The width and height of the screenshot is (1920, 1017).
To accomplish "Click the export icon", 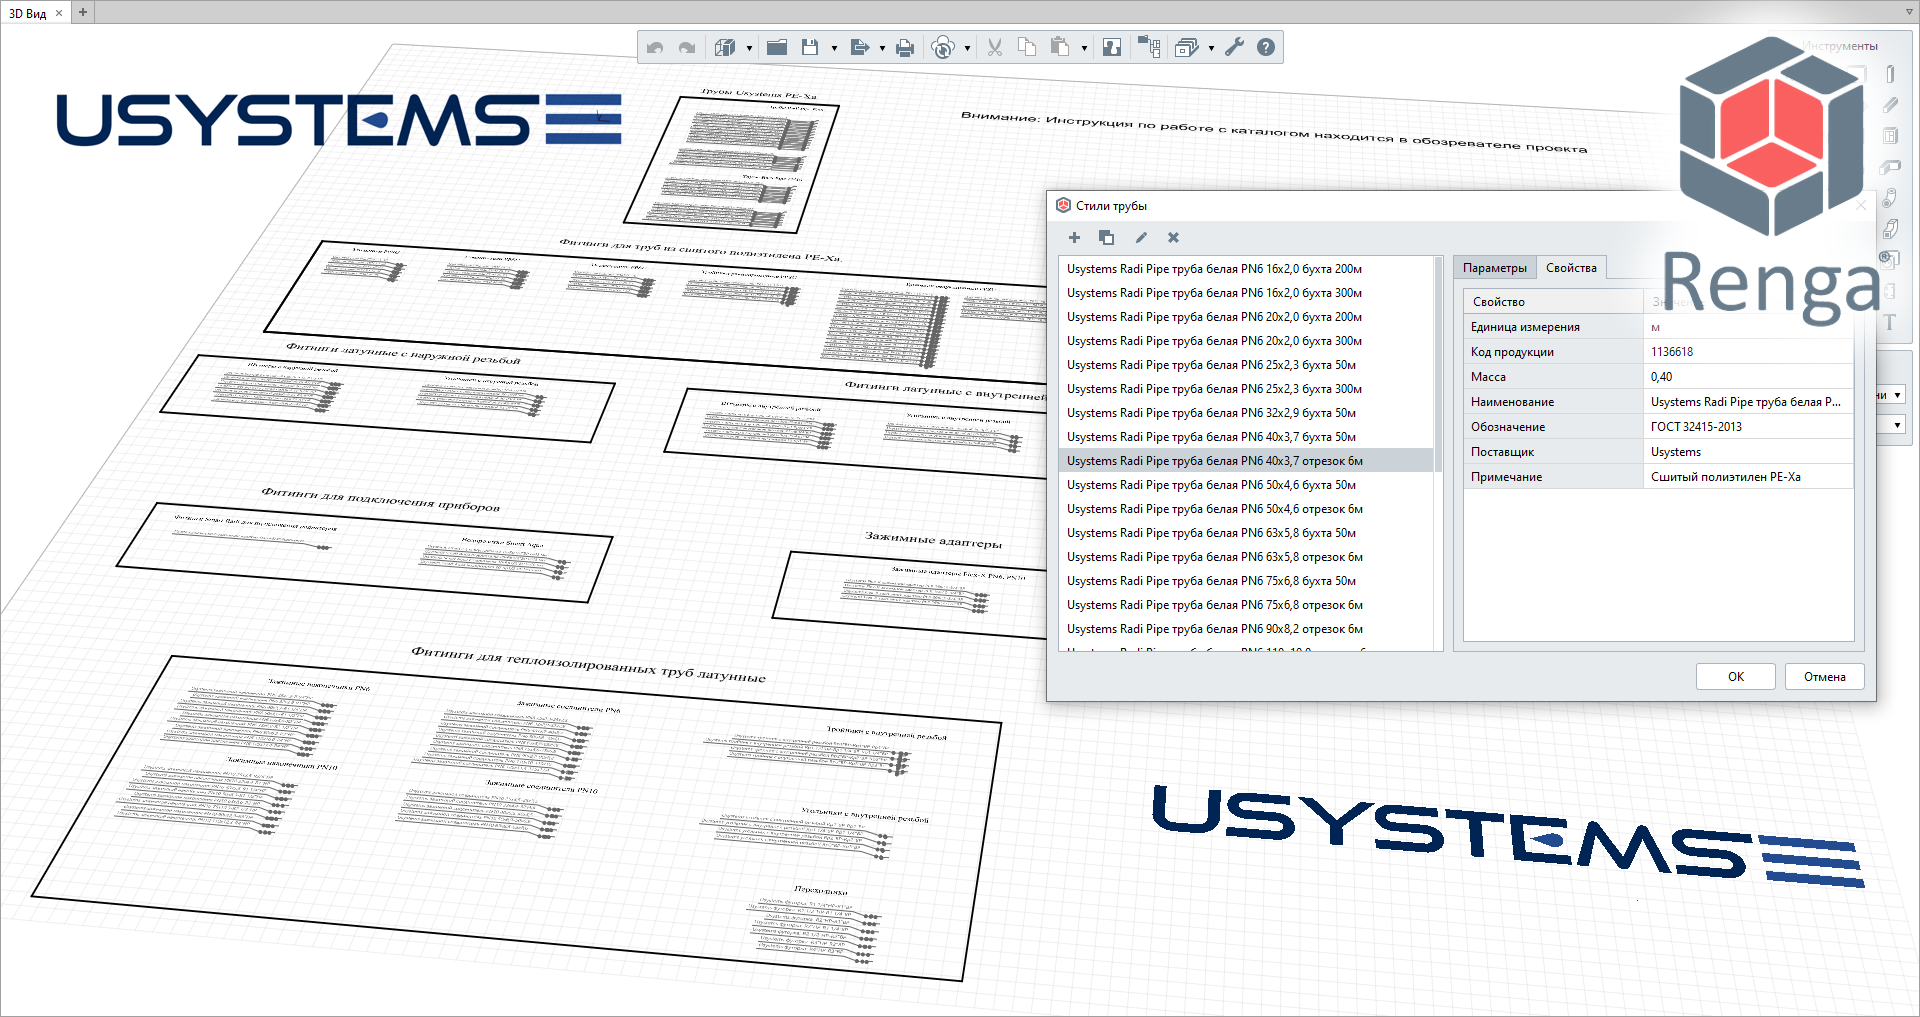I will click(x=859, y=47).
